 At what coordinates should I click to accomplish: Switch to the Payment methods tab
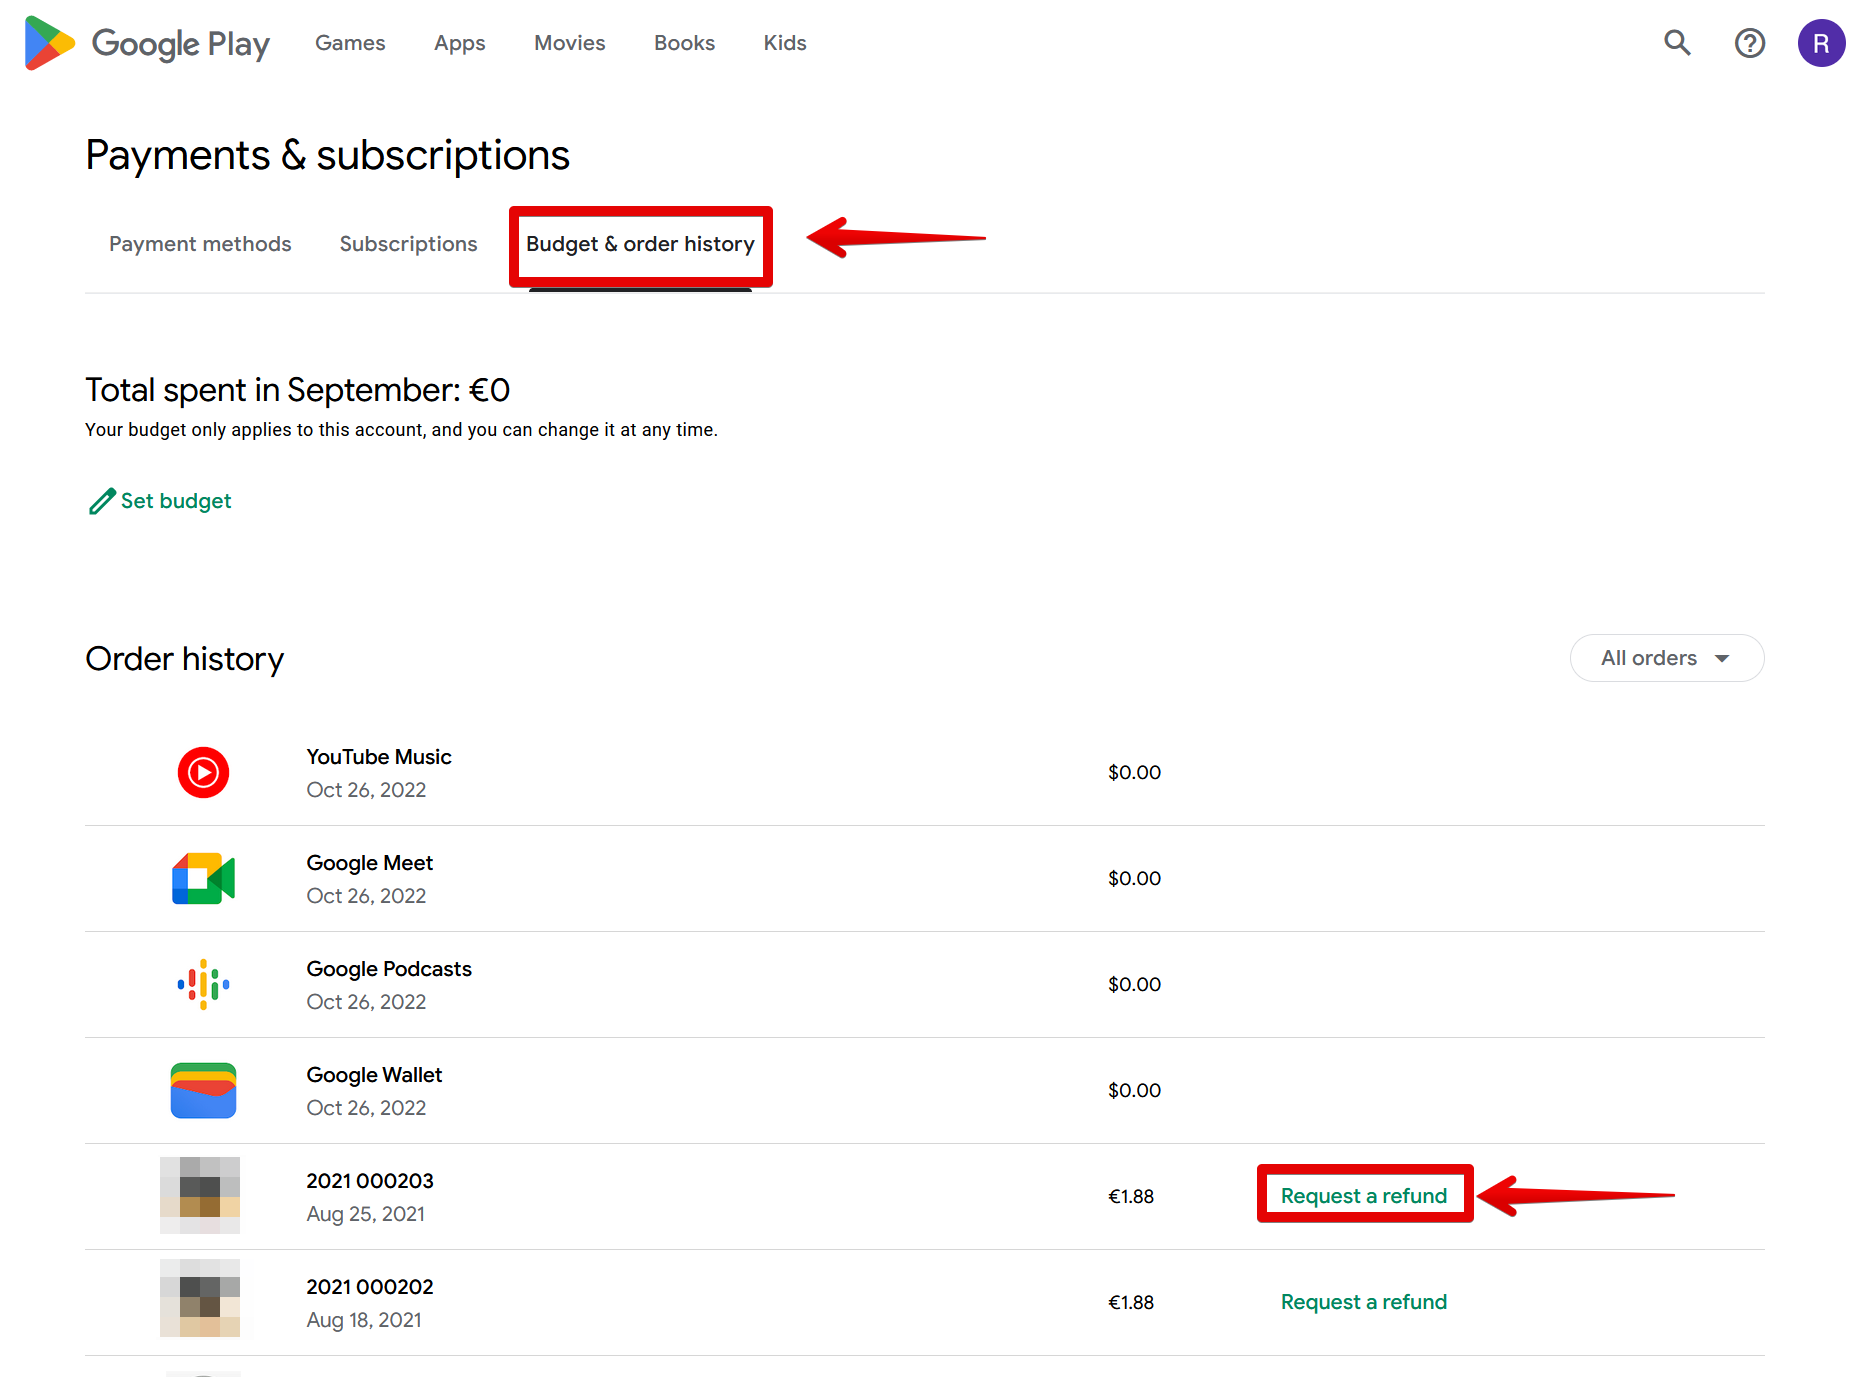click(x=200, y=244)
